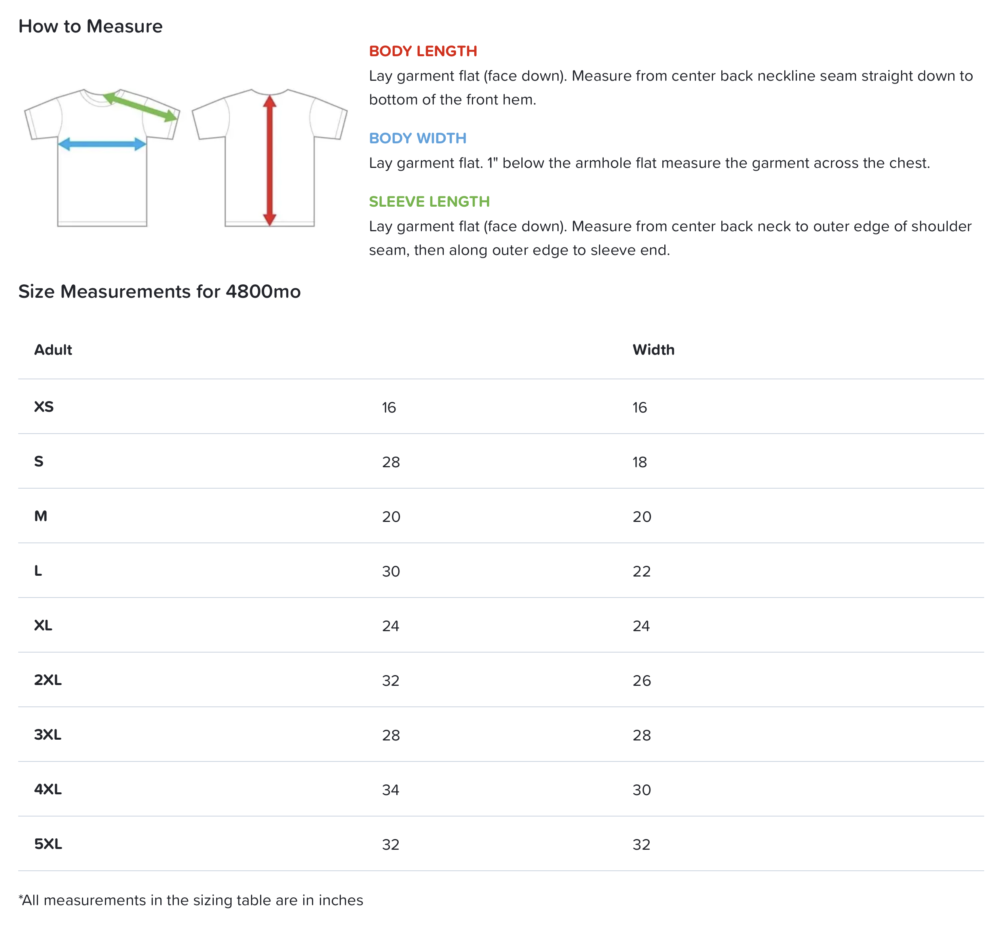Select the 2XL size row label

pos(48,680)
